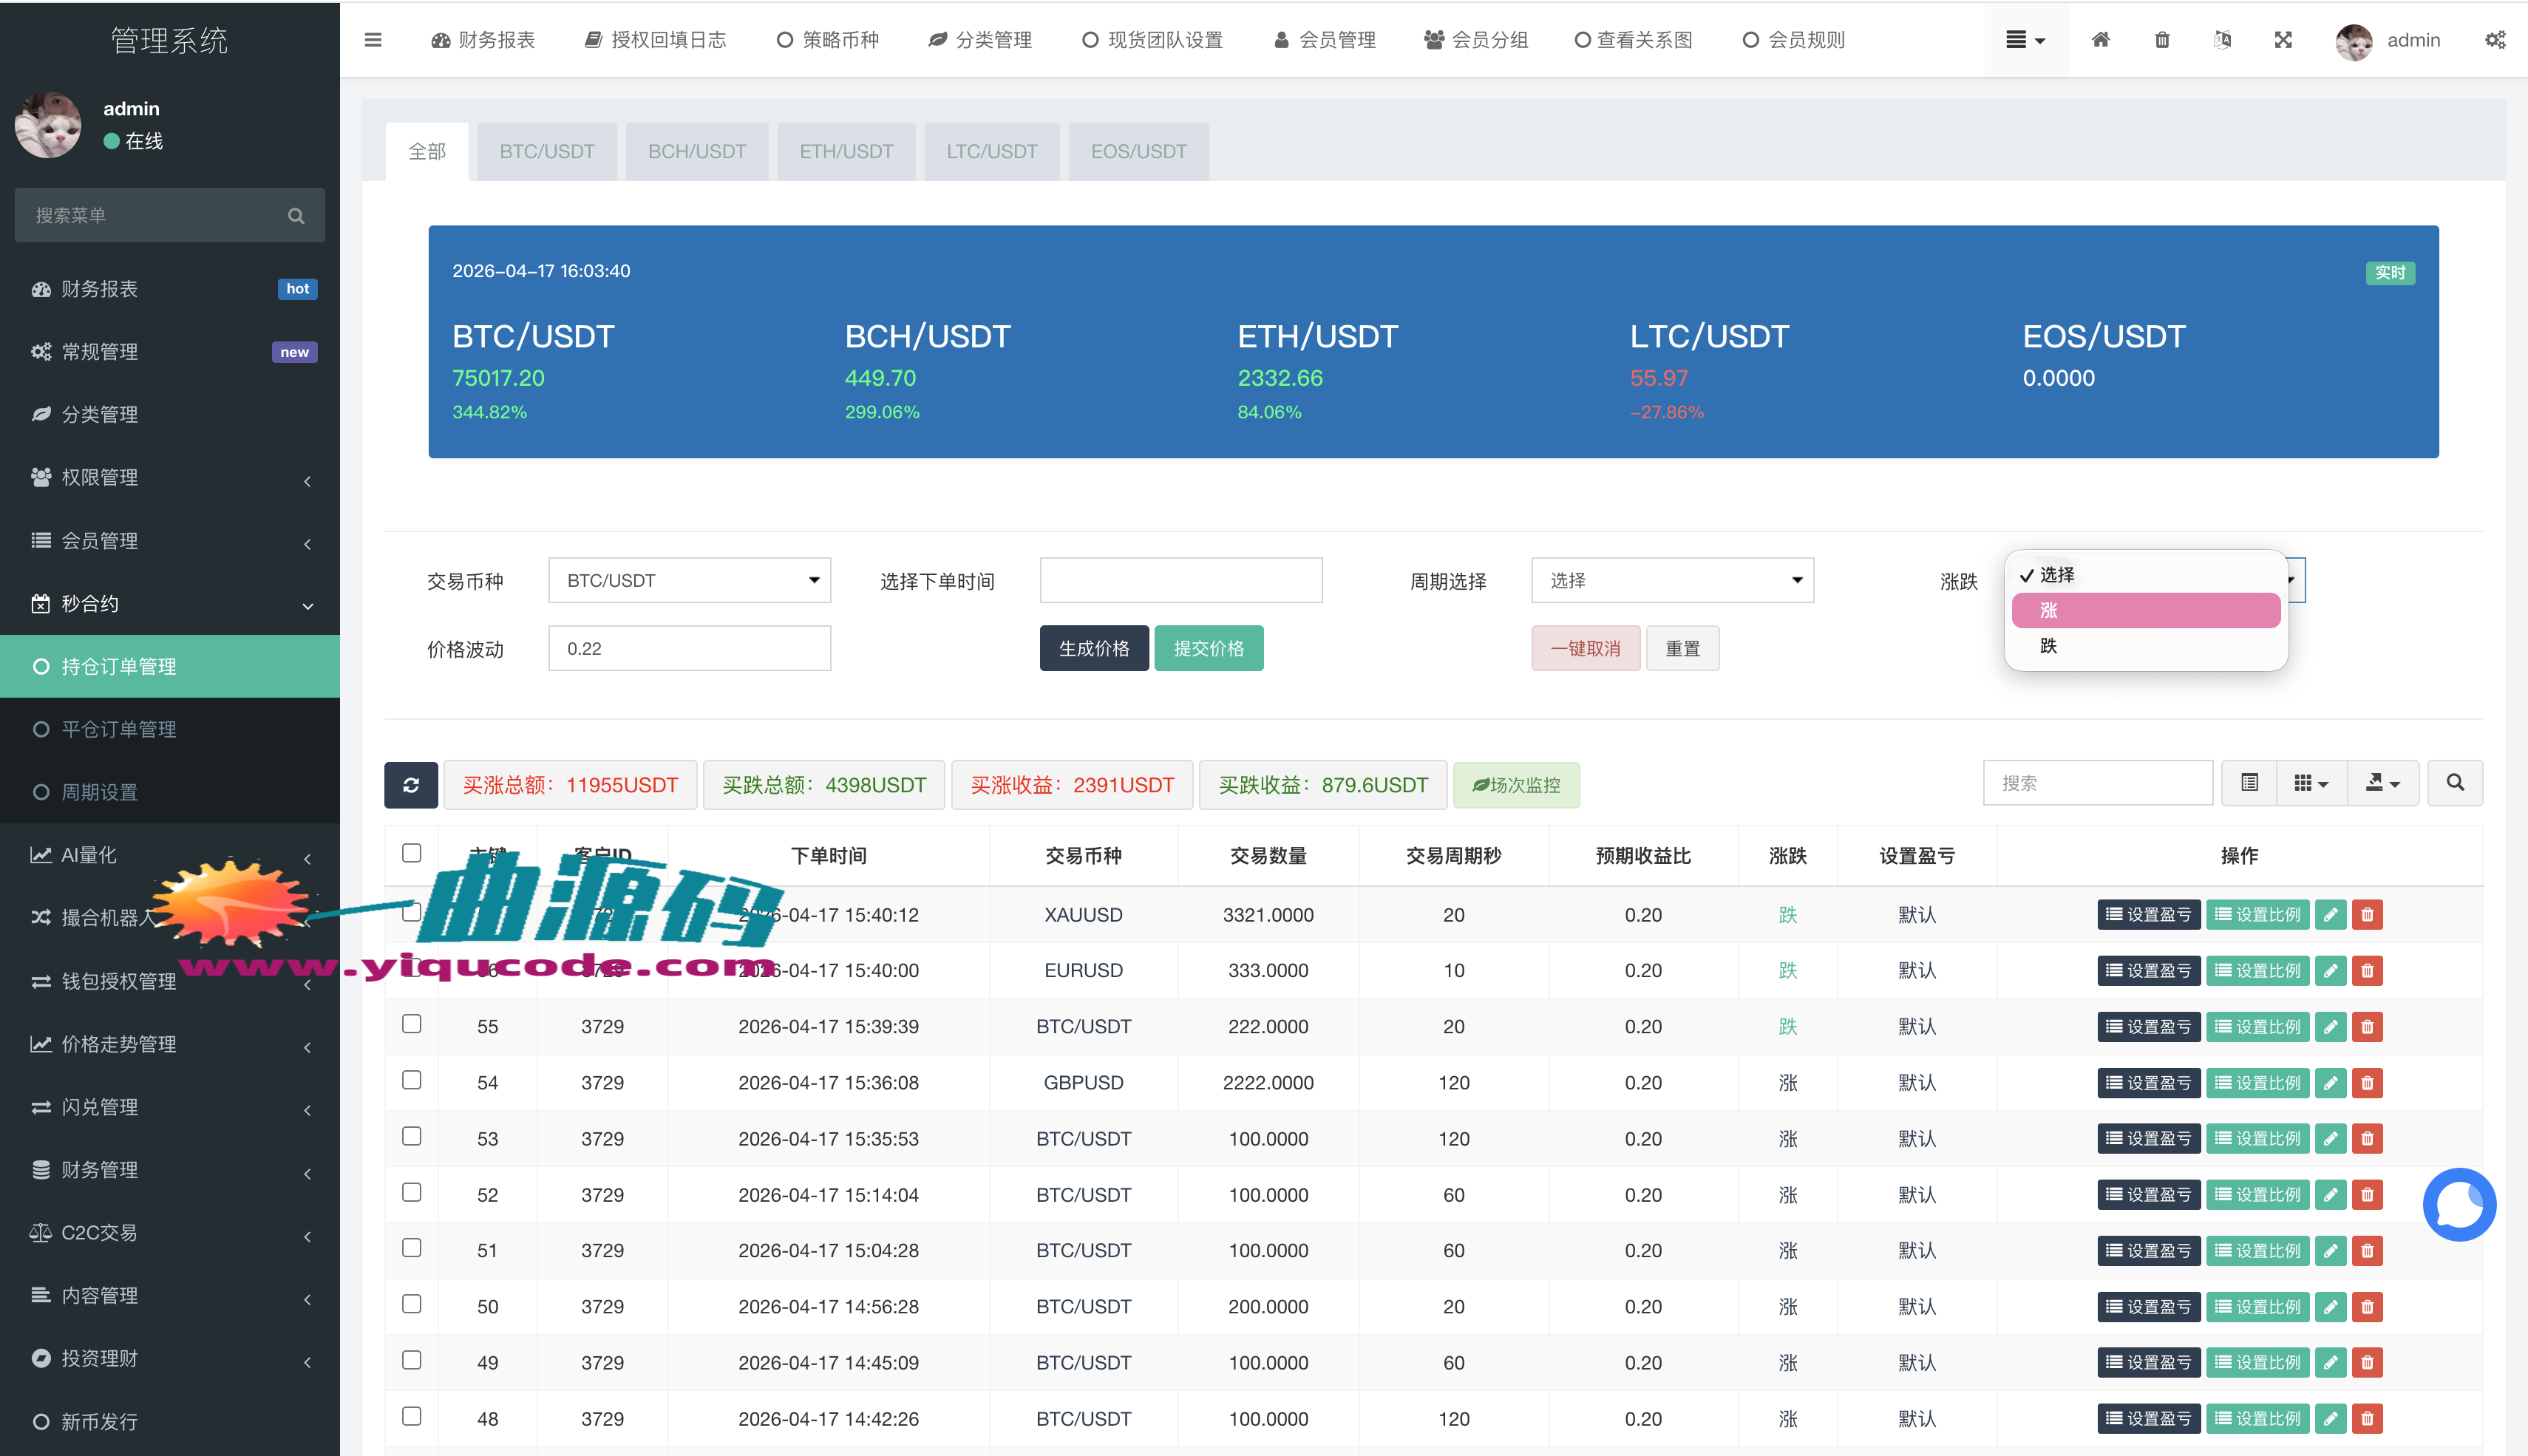Image resolution: width=2528 pixels, height=1456 pixels.
Task: Toggle the select-all checkbox in the table header
Action: tap(411, 852)
